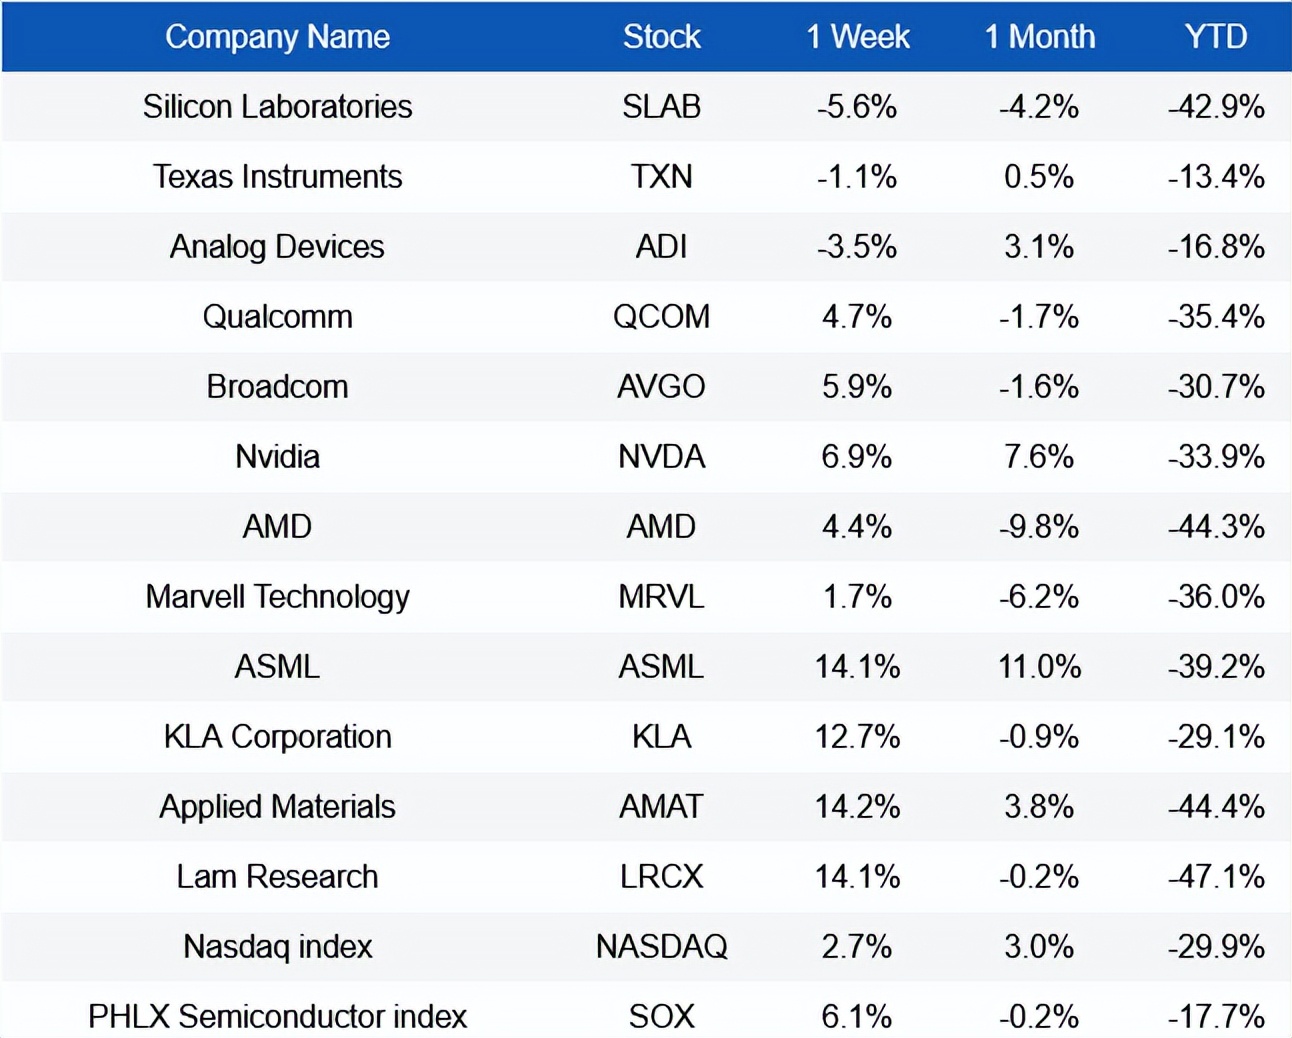Screen dimensions: 1292x1038
Task: Click the Lam Research company name
Action: [277, 877]
